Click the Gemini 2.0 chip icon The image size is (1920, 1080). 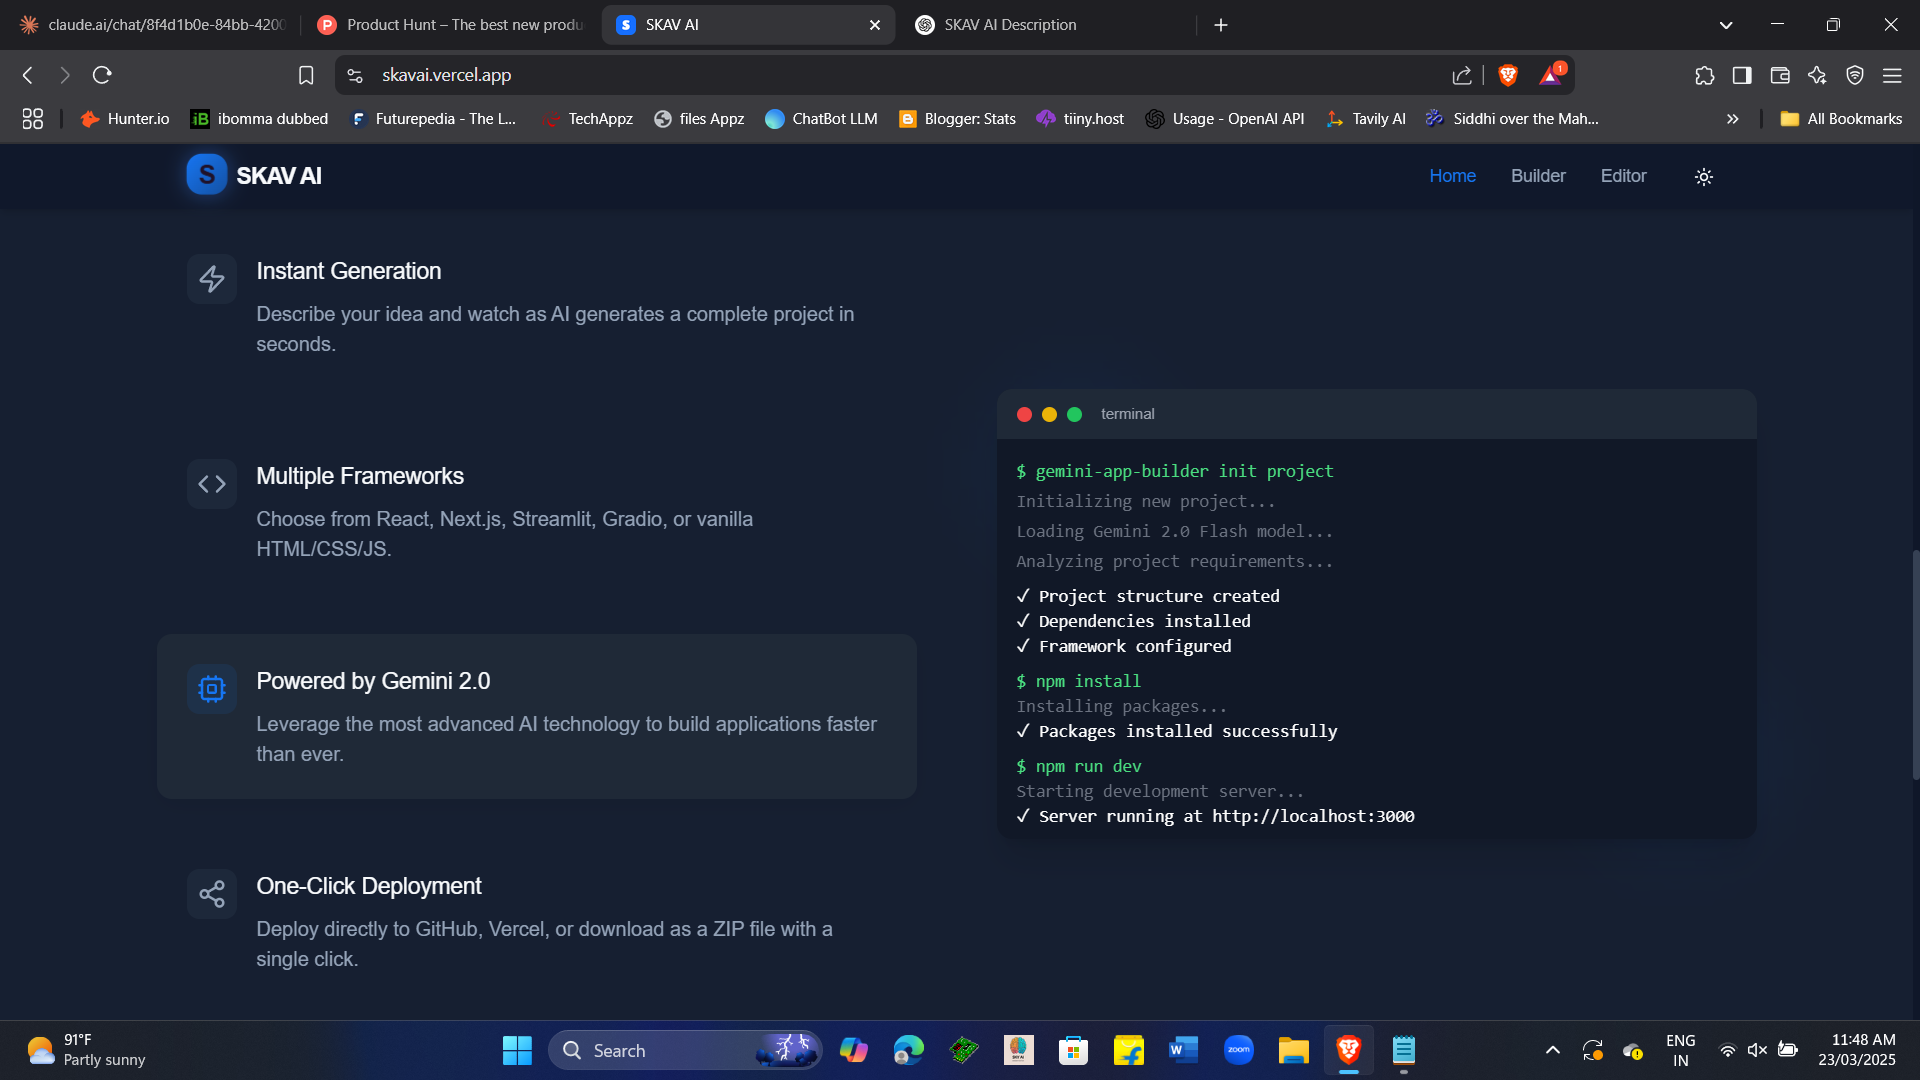click(x=212, y=689)
